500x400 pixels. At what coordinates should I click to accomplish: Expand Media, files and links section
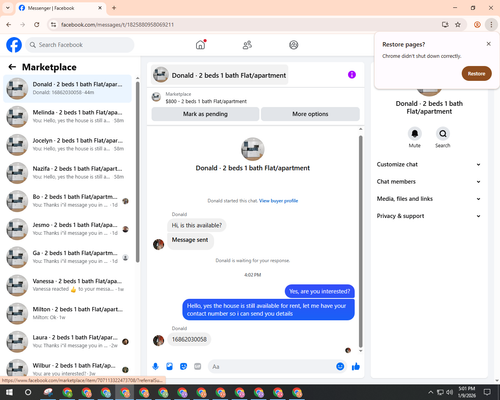click(429, 199)
